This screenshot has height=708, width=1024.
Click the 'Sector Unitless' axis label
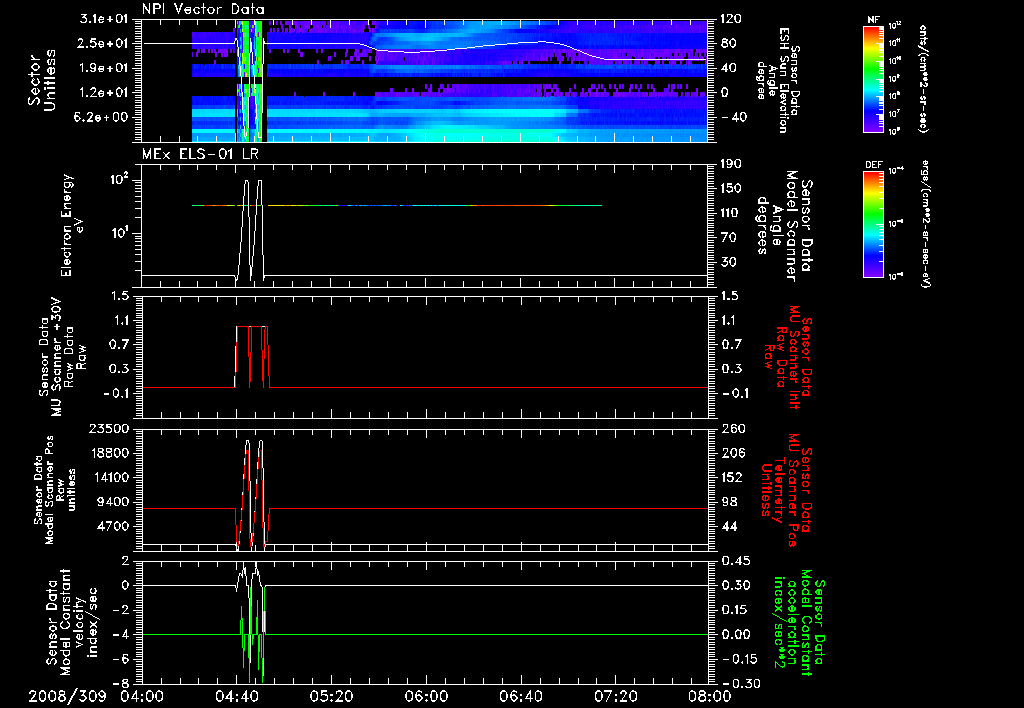(42, 80)
